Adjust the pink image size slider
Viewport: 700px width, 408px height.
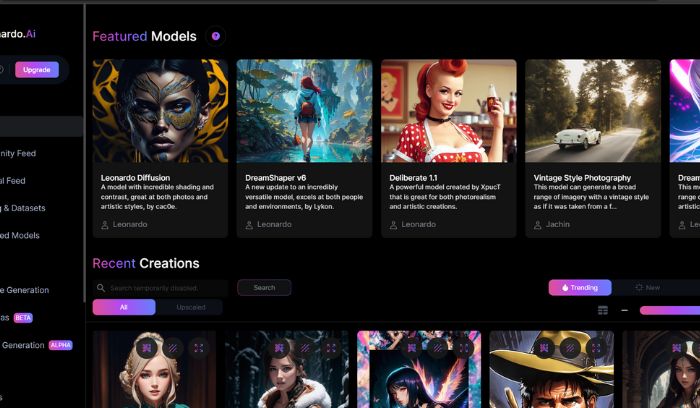pos(670,310)
